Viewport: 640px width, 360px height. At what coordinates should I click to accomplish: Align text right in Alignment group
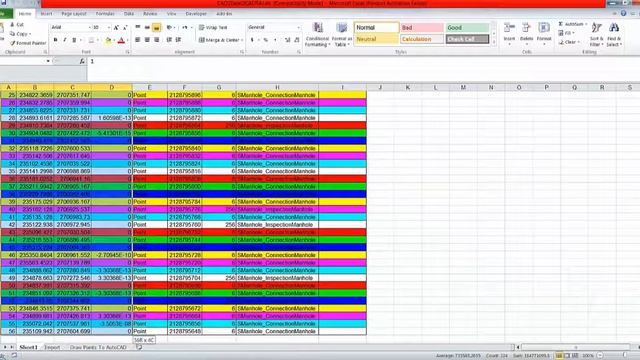(x=156, y=40)
